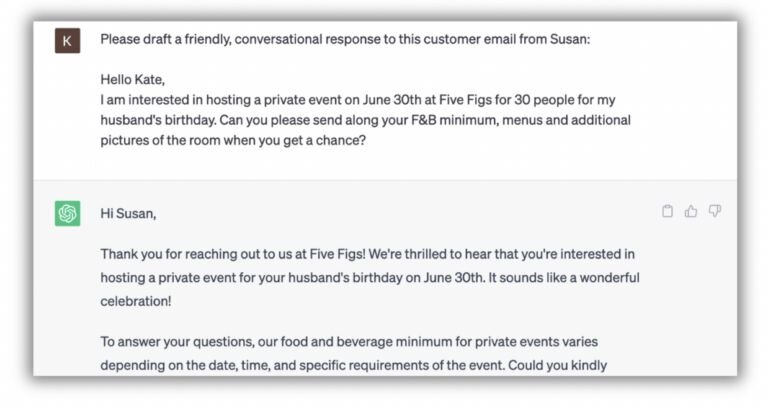Click the "Hi Susan," greeting
This screenshot has width=768, height=408.
(x=128, y=213)
